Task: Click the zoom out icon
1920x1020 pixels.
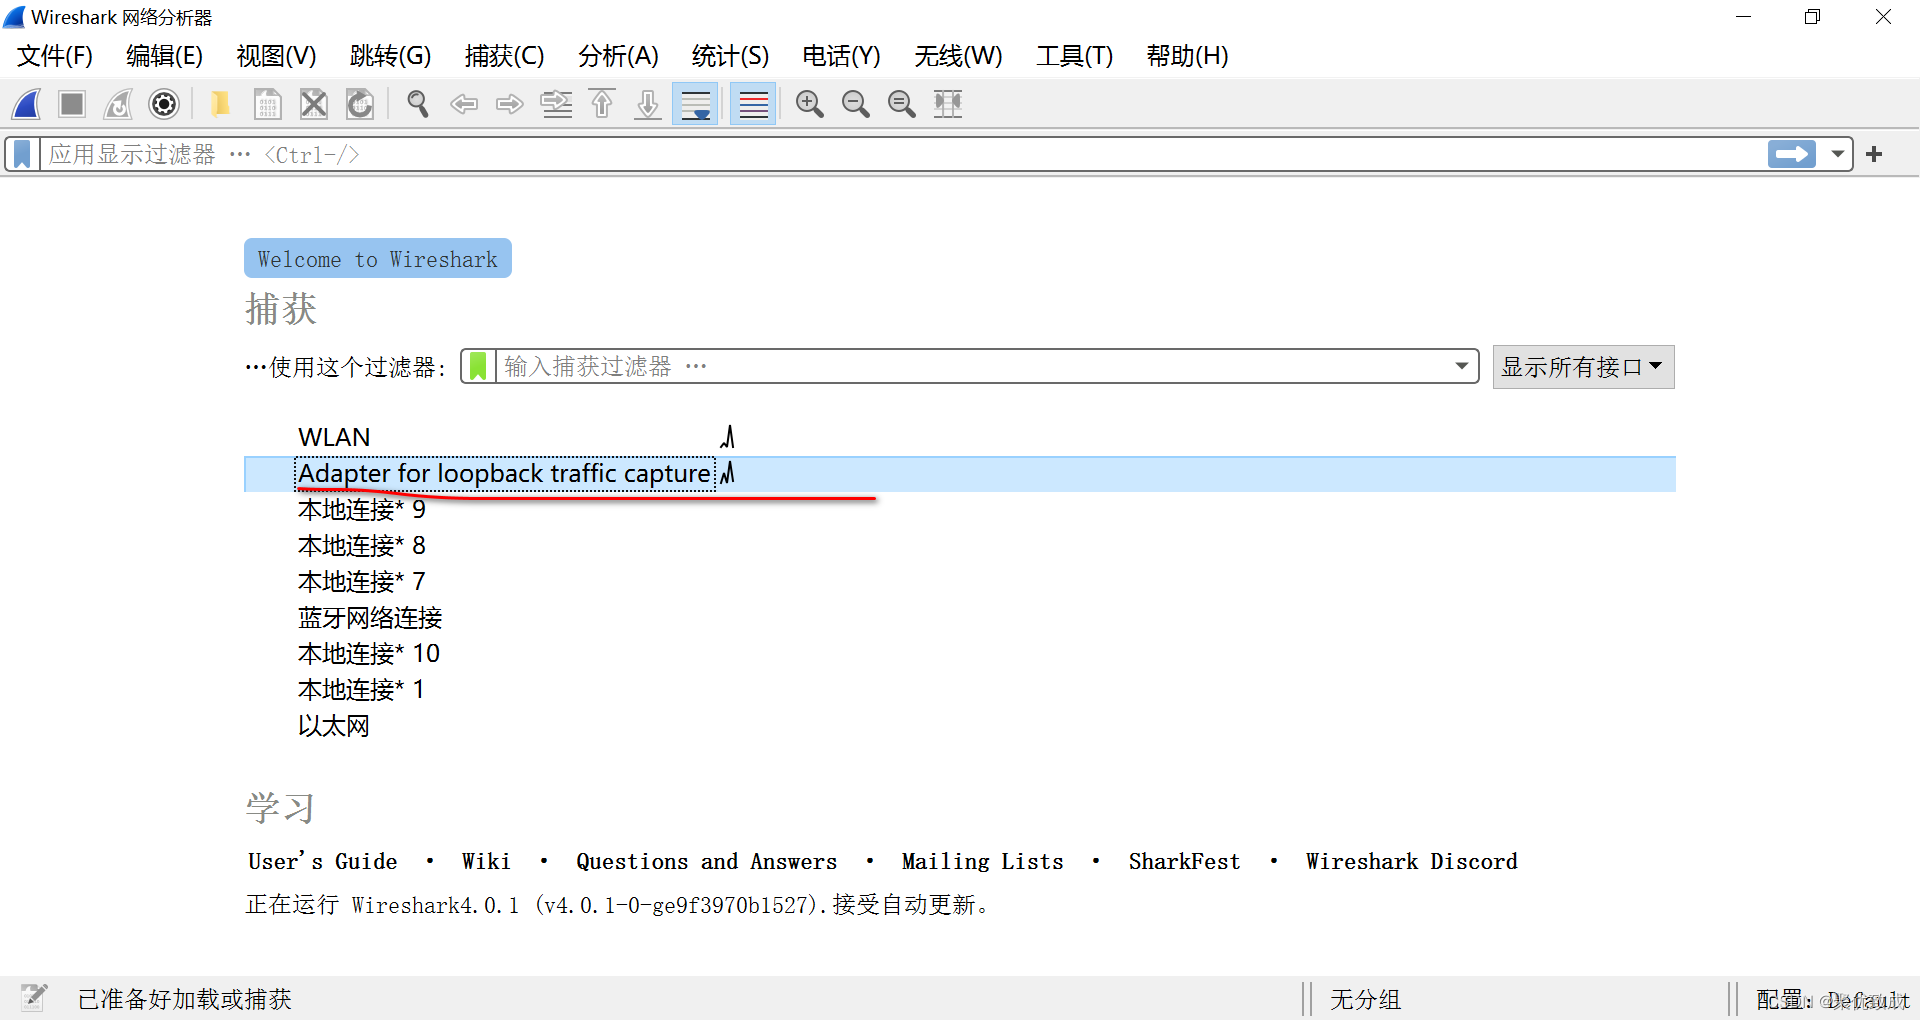Action: 855,104
